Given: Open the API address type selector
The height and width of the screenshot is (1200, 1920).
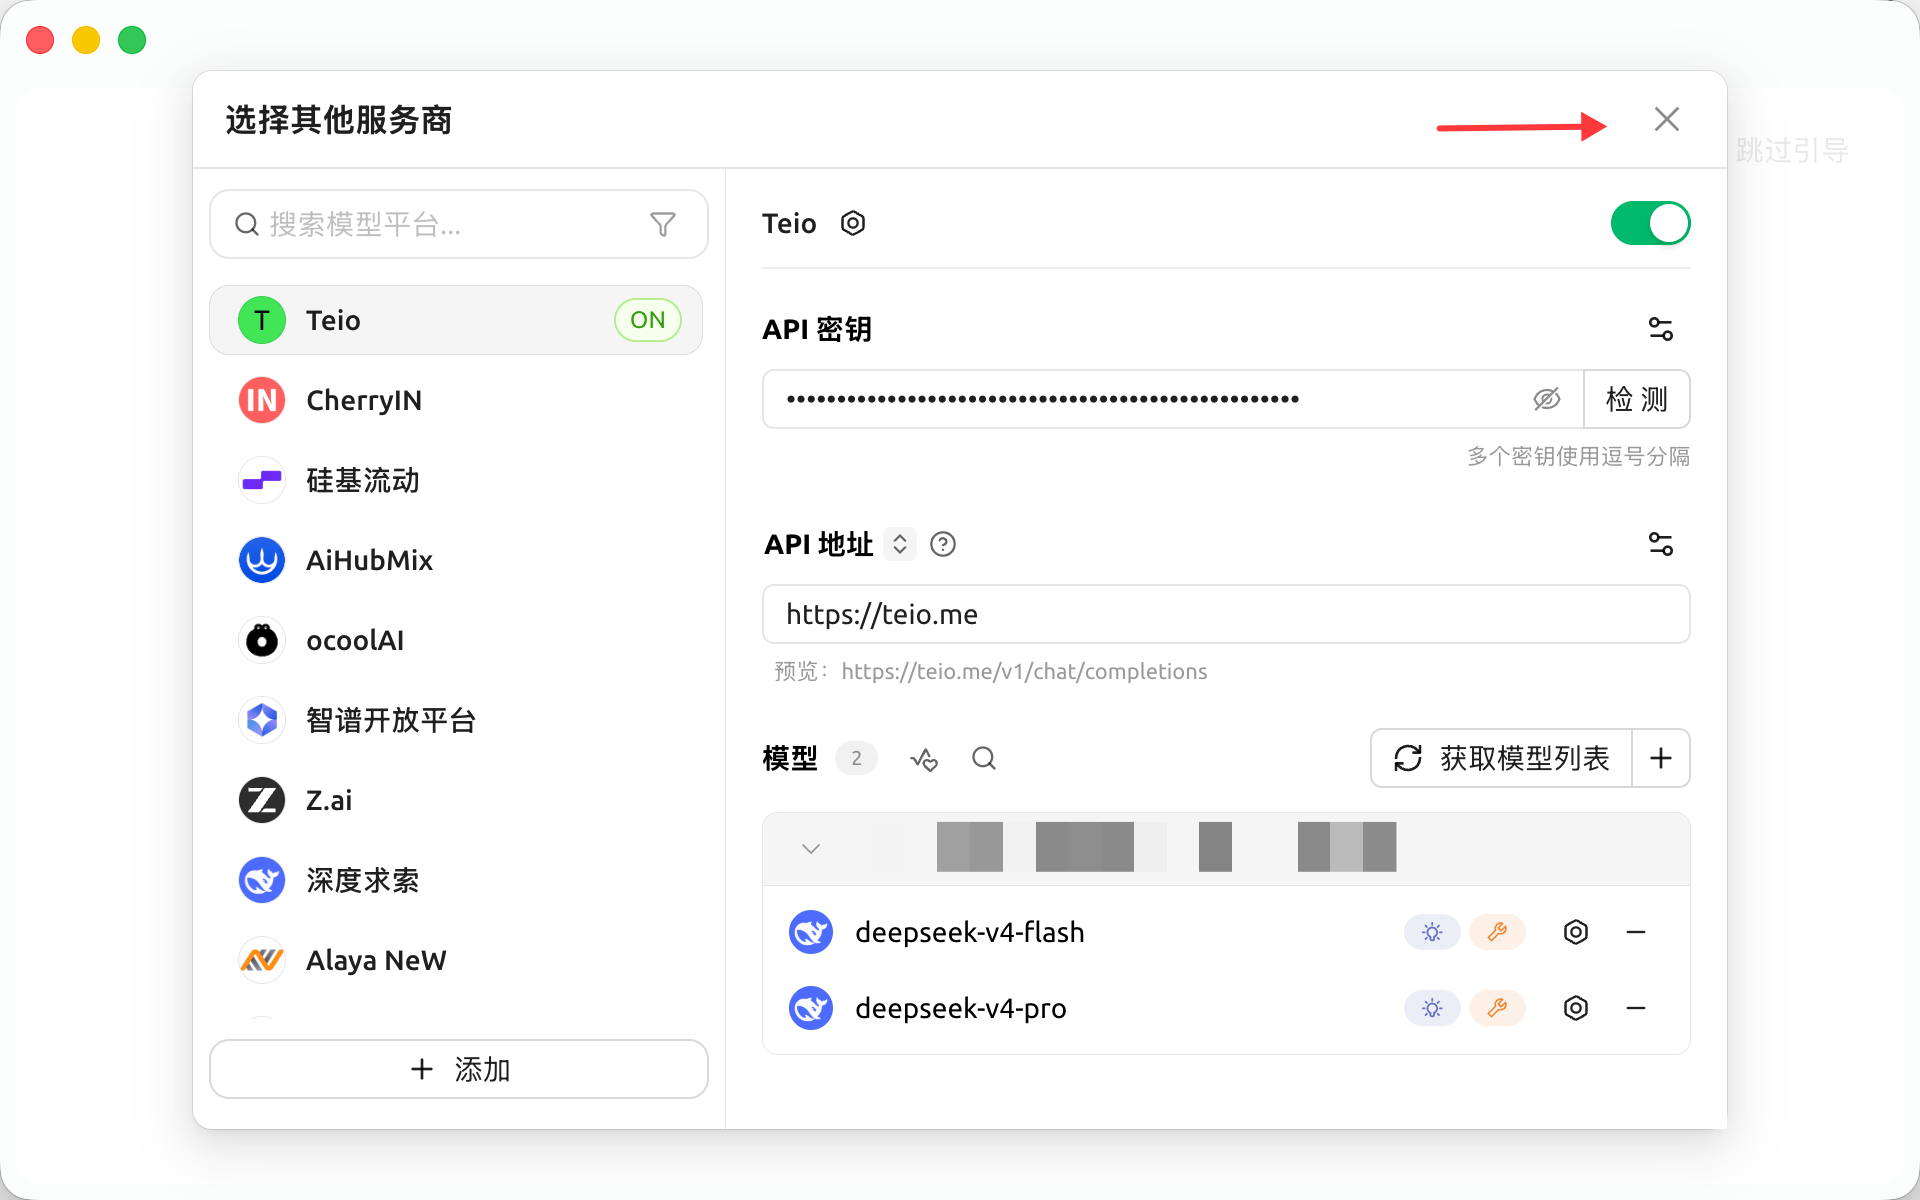Looking at the screenshot, I should (x=900, y=544).
